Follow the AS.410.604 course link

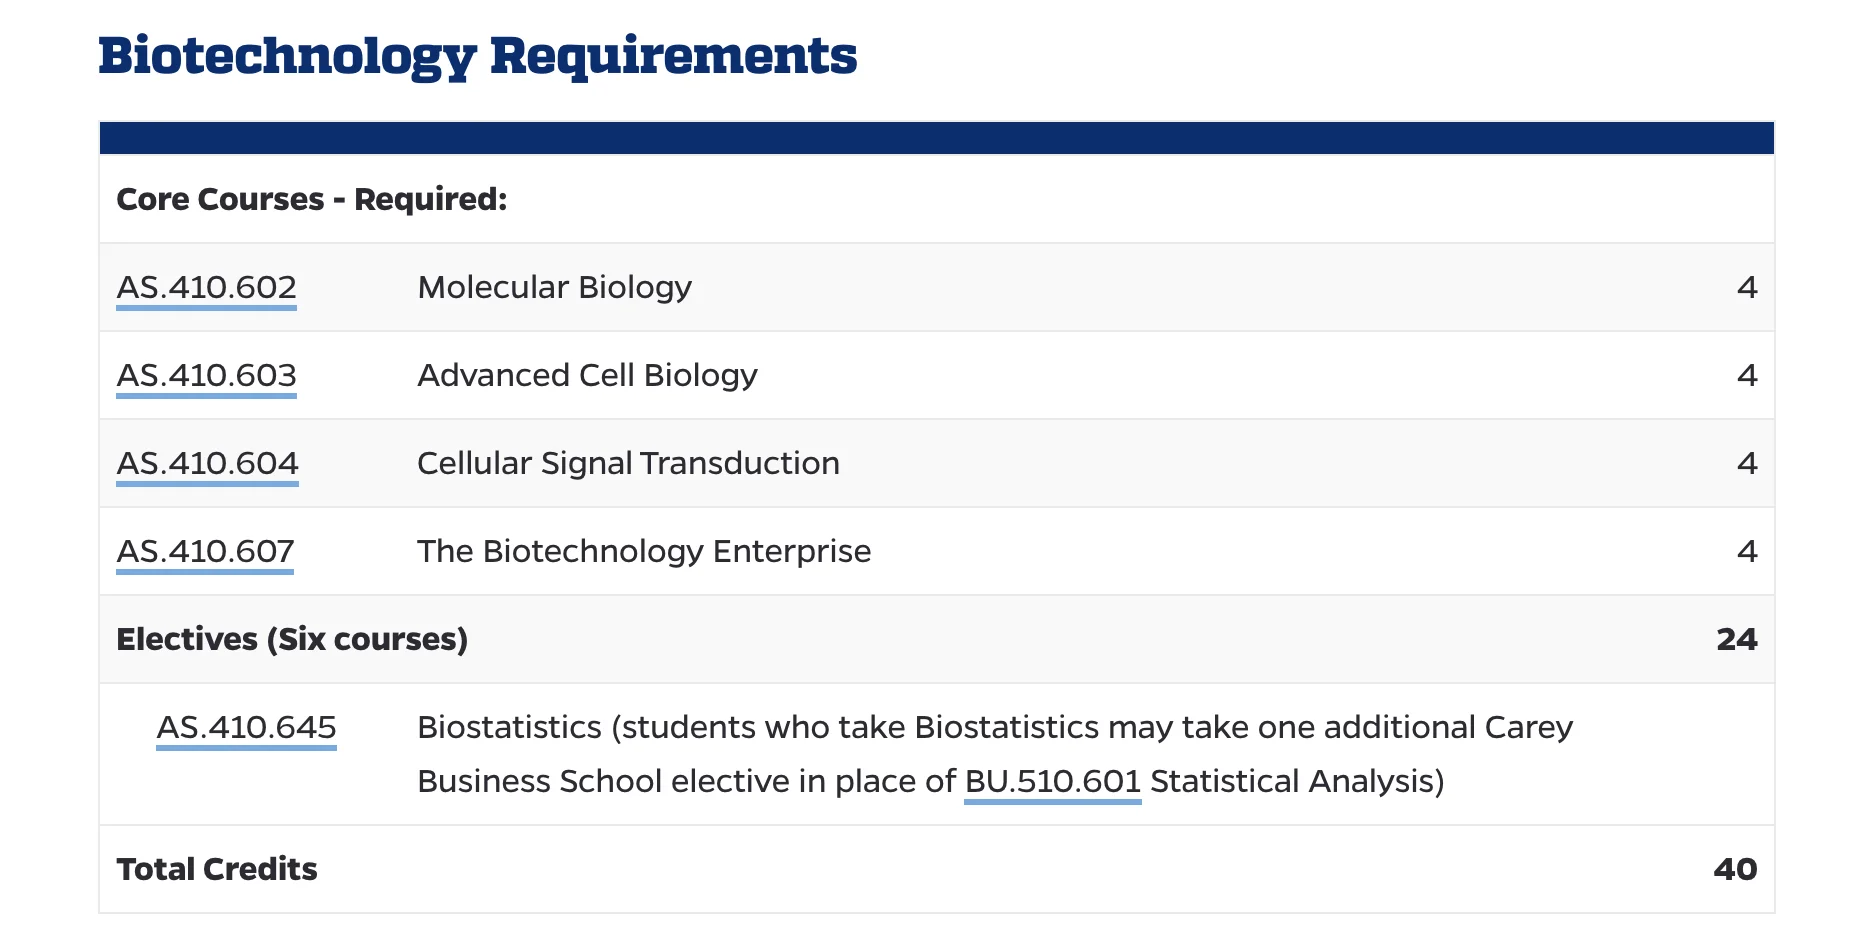(x=207, y=464)
